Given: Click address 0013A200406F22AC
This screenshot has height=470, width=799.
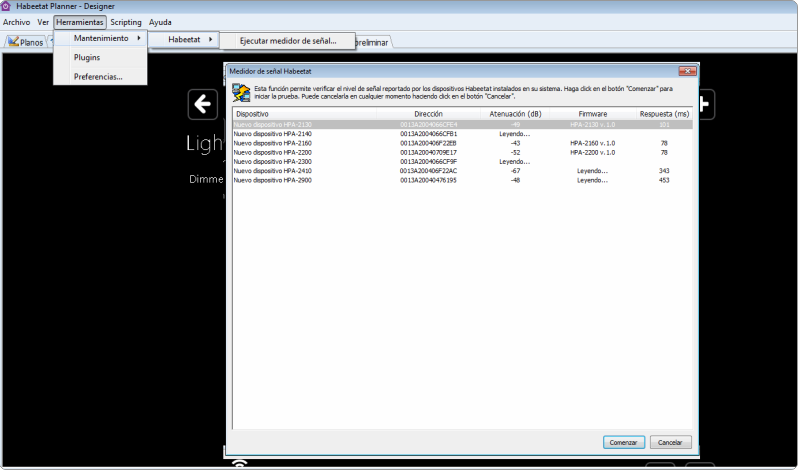Looking at the screenshot, I should [x=429, y=171].
